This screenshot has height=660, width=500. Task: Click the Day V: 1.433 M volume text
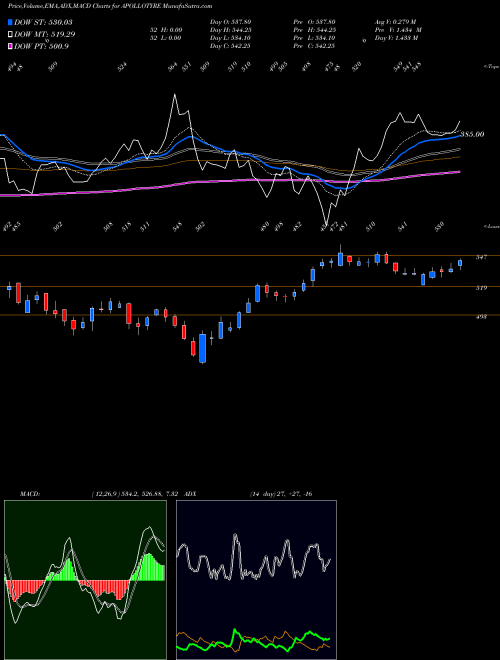coord(396,38)
